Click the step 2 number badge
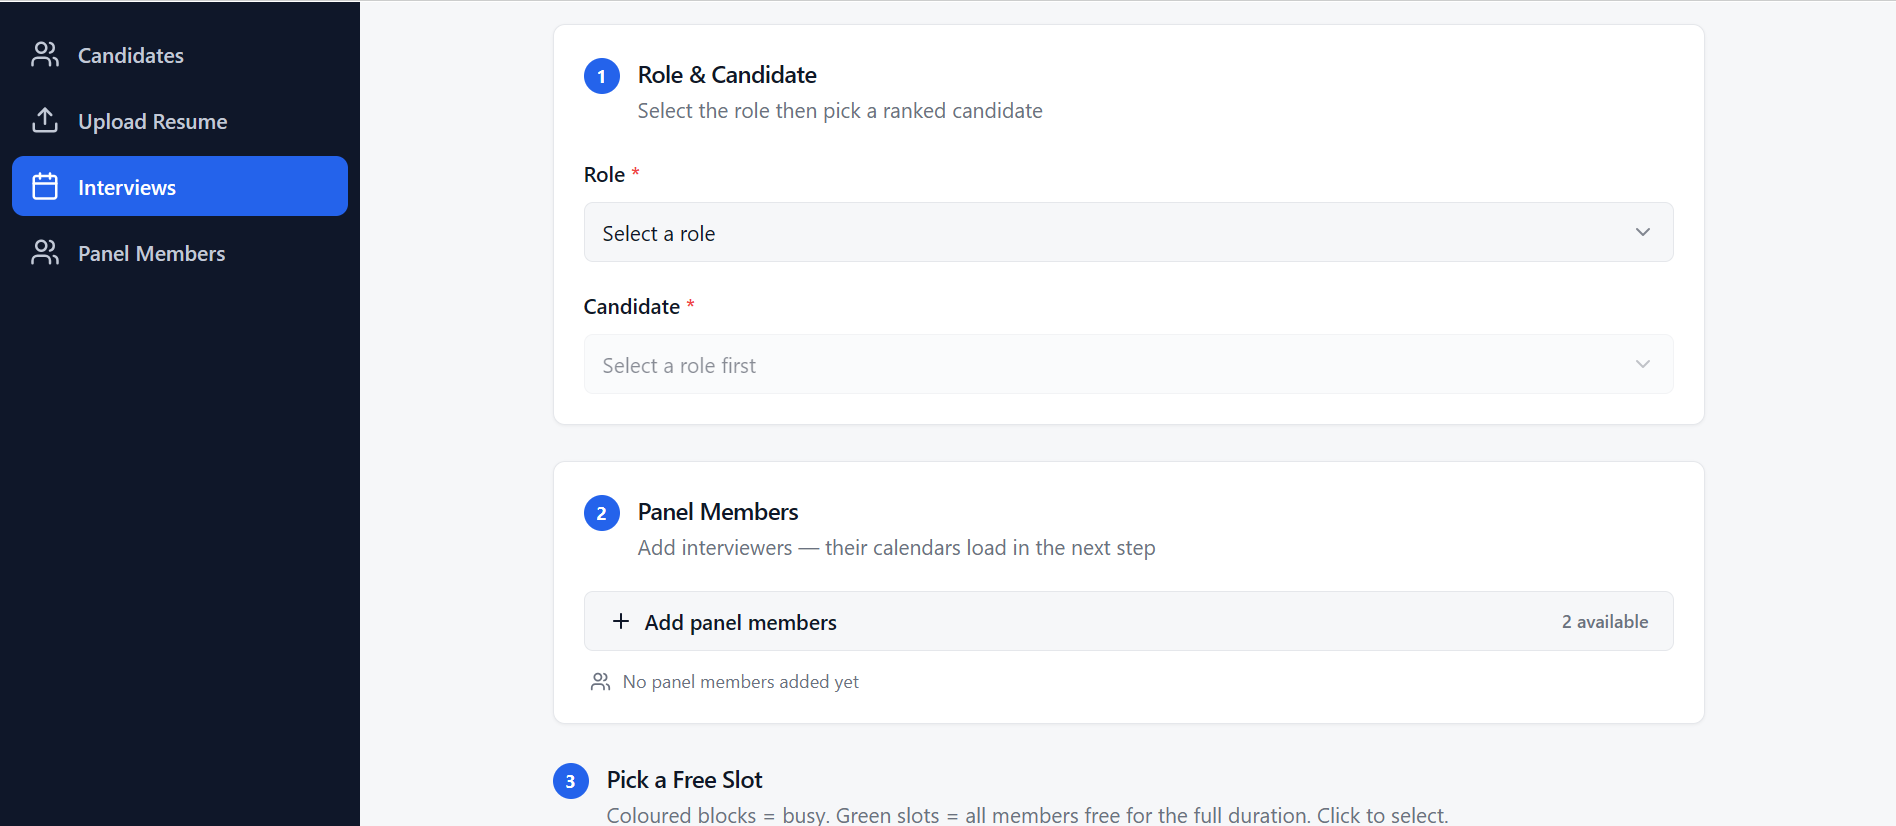The image size is (1896, 826). [x=601, y=513]
